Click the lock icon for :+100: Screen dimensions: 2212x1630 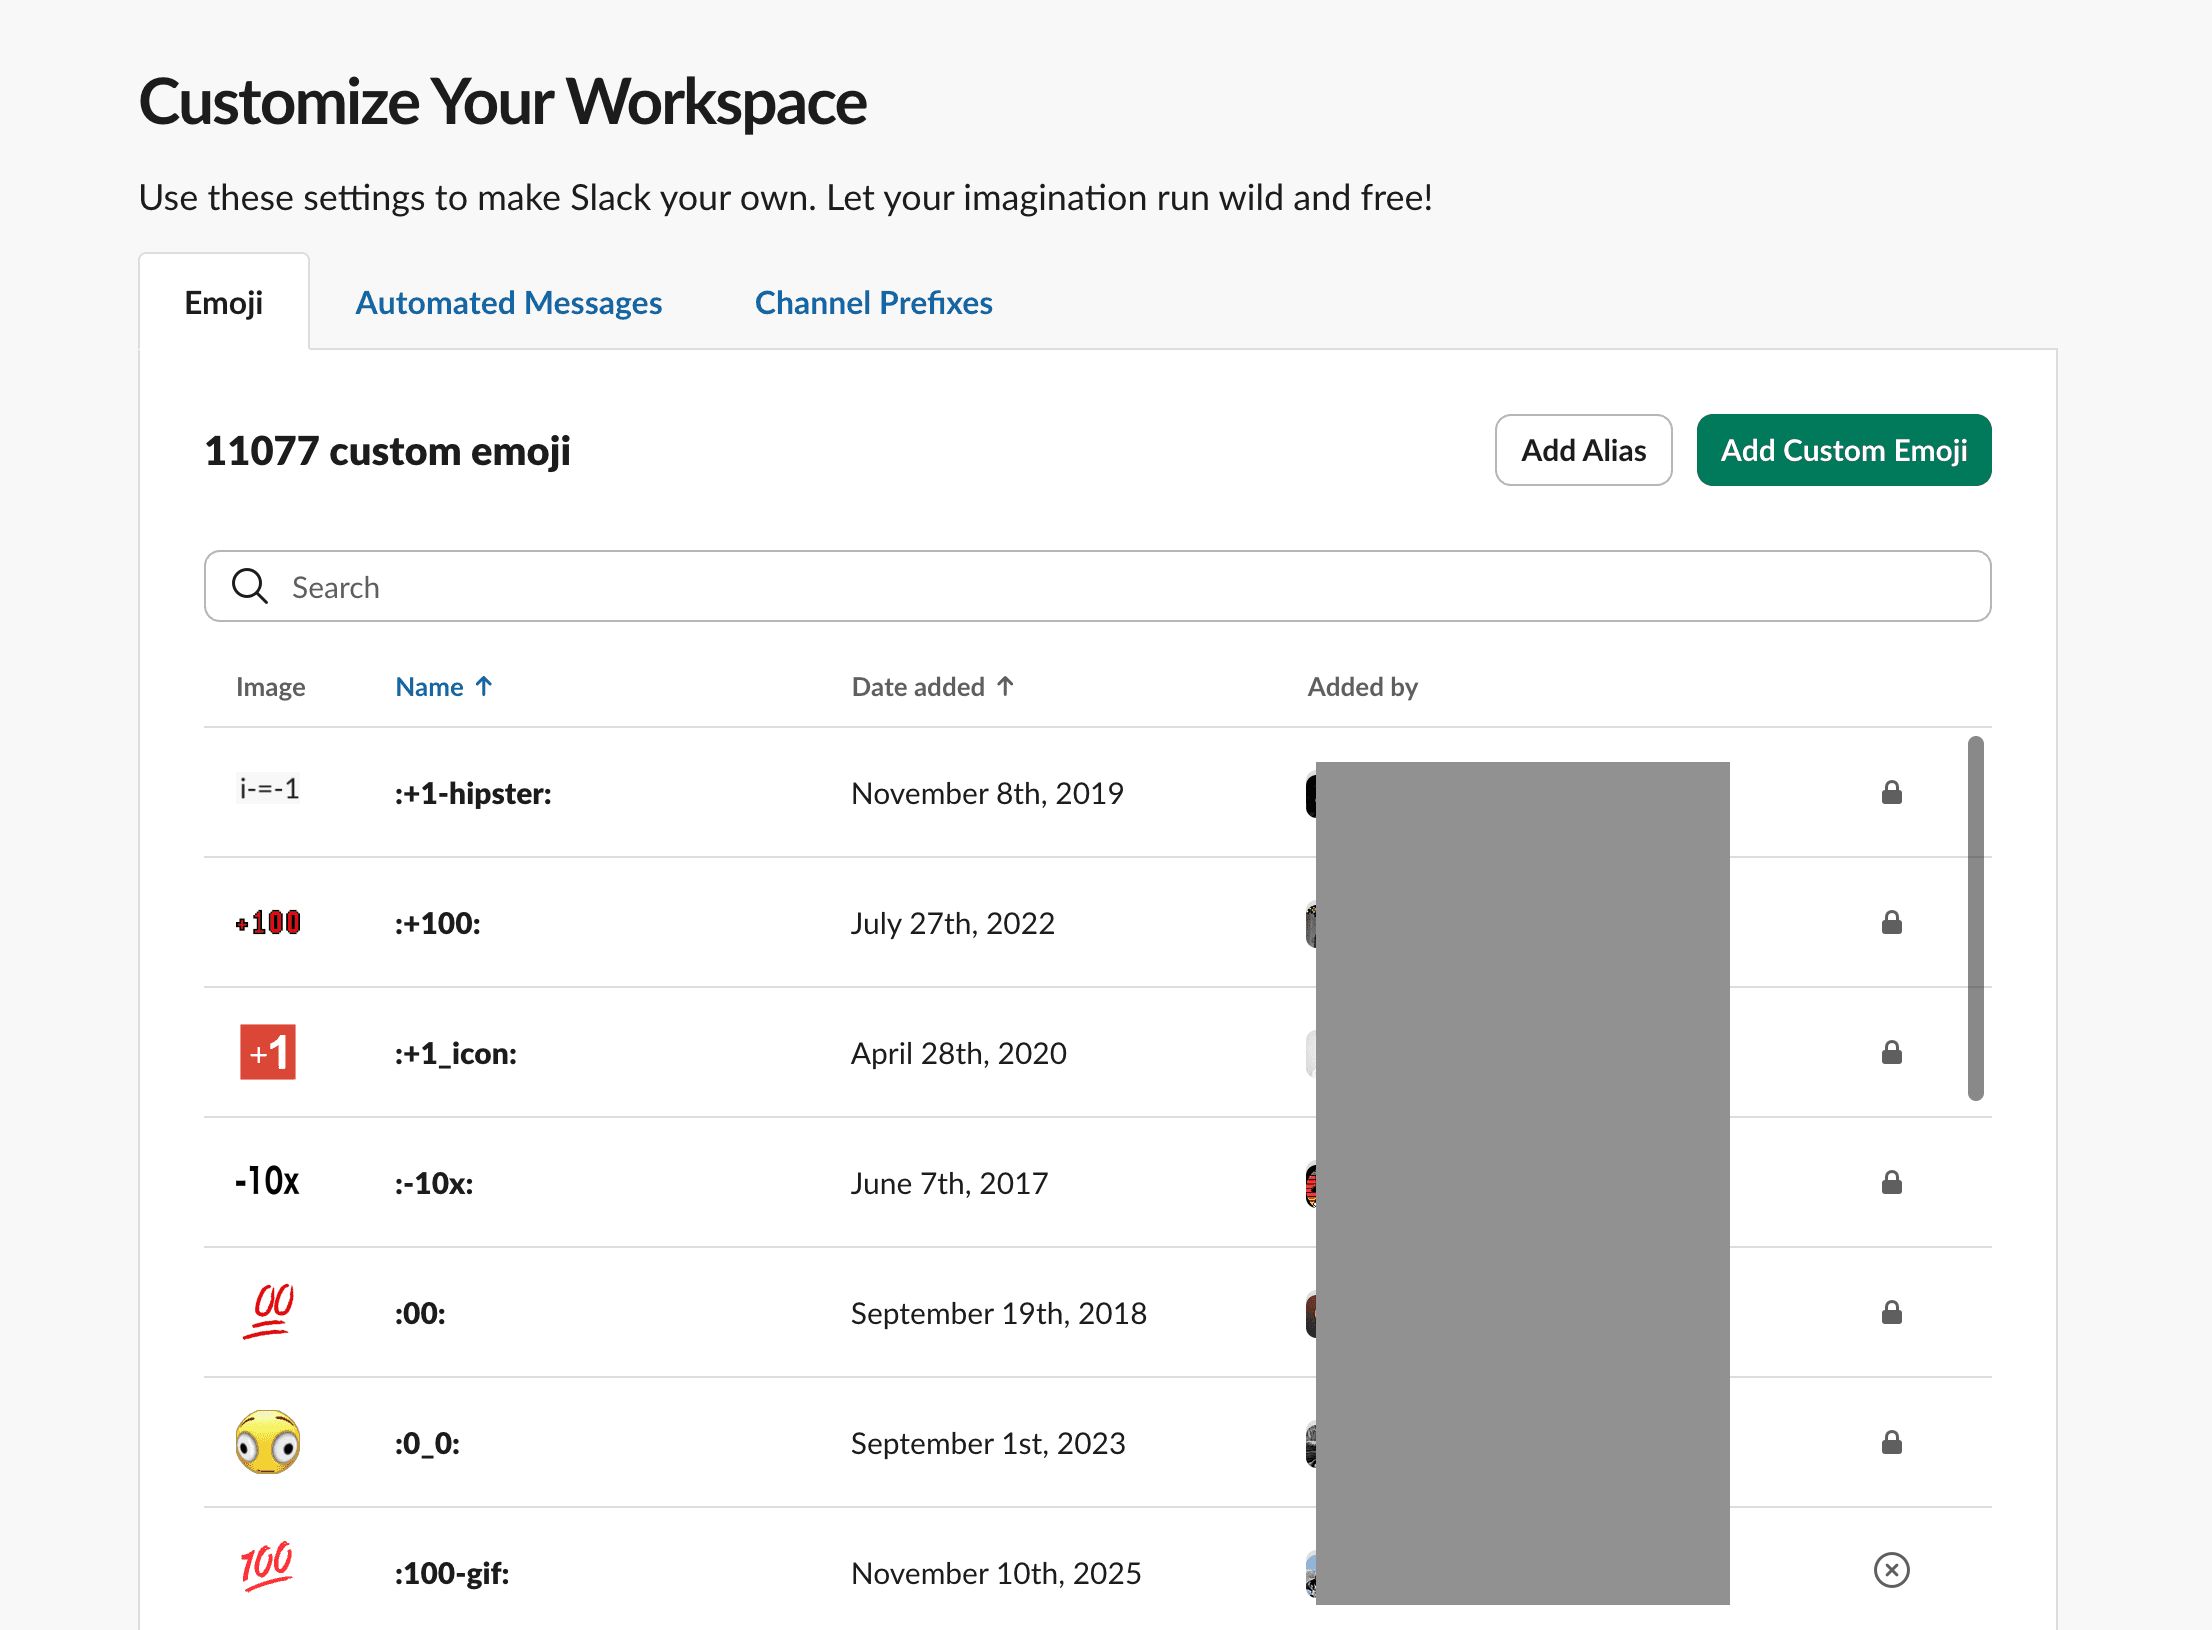point(1891,922)
